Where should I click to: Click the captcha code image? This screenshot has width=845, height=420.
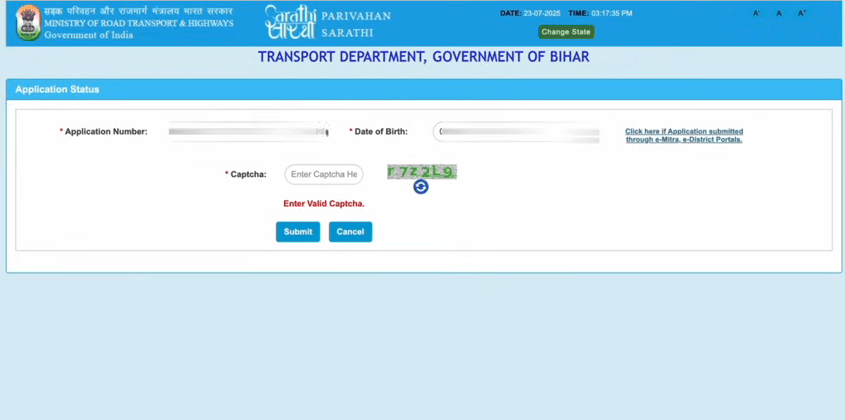click(421, 172)
